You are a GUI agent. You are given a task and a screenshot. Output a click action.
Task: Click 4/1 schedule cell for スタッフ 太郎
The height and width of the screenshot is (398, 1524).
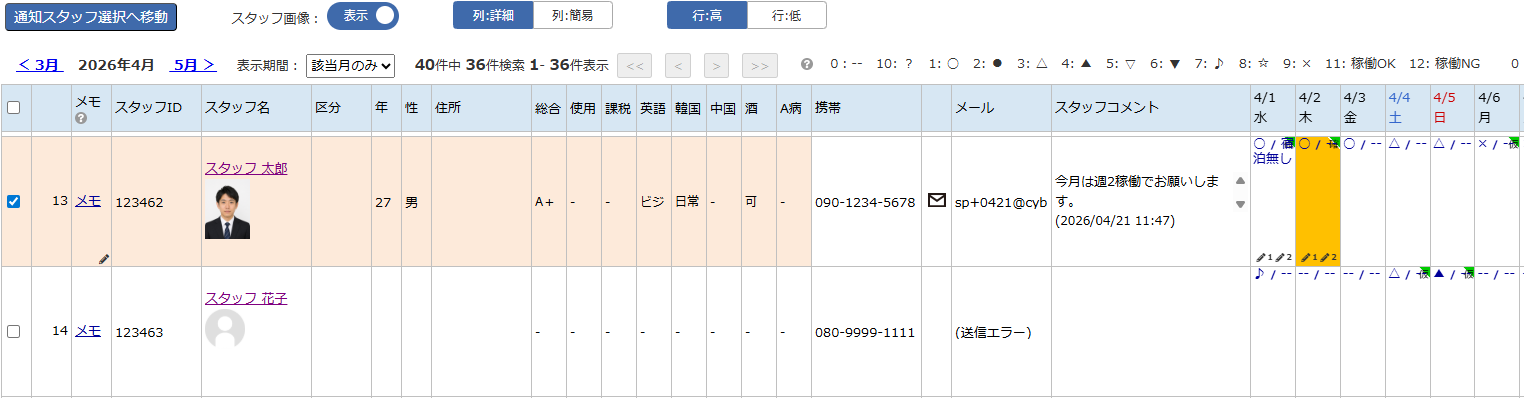[1273, 201]
